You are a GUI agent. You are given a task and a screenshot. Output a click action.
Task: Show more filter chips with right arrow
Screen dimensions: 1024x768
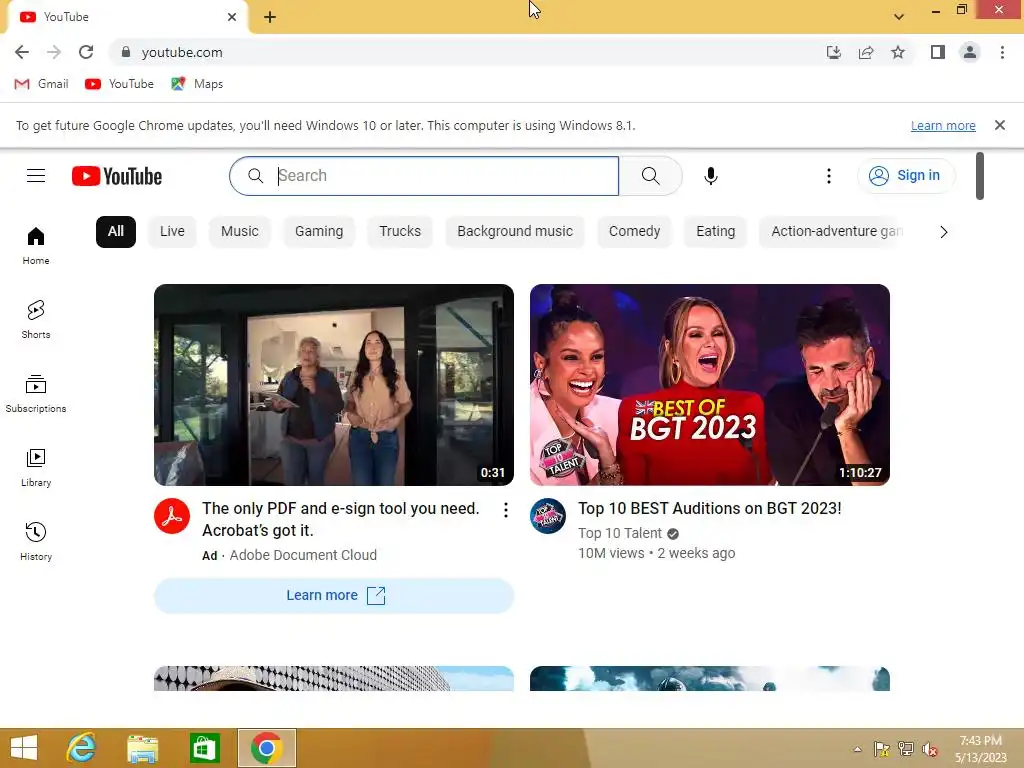[943, 232]
